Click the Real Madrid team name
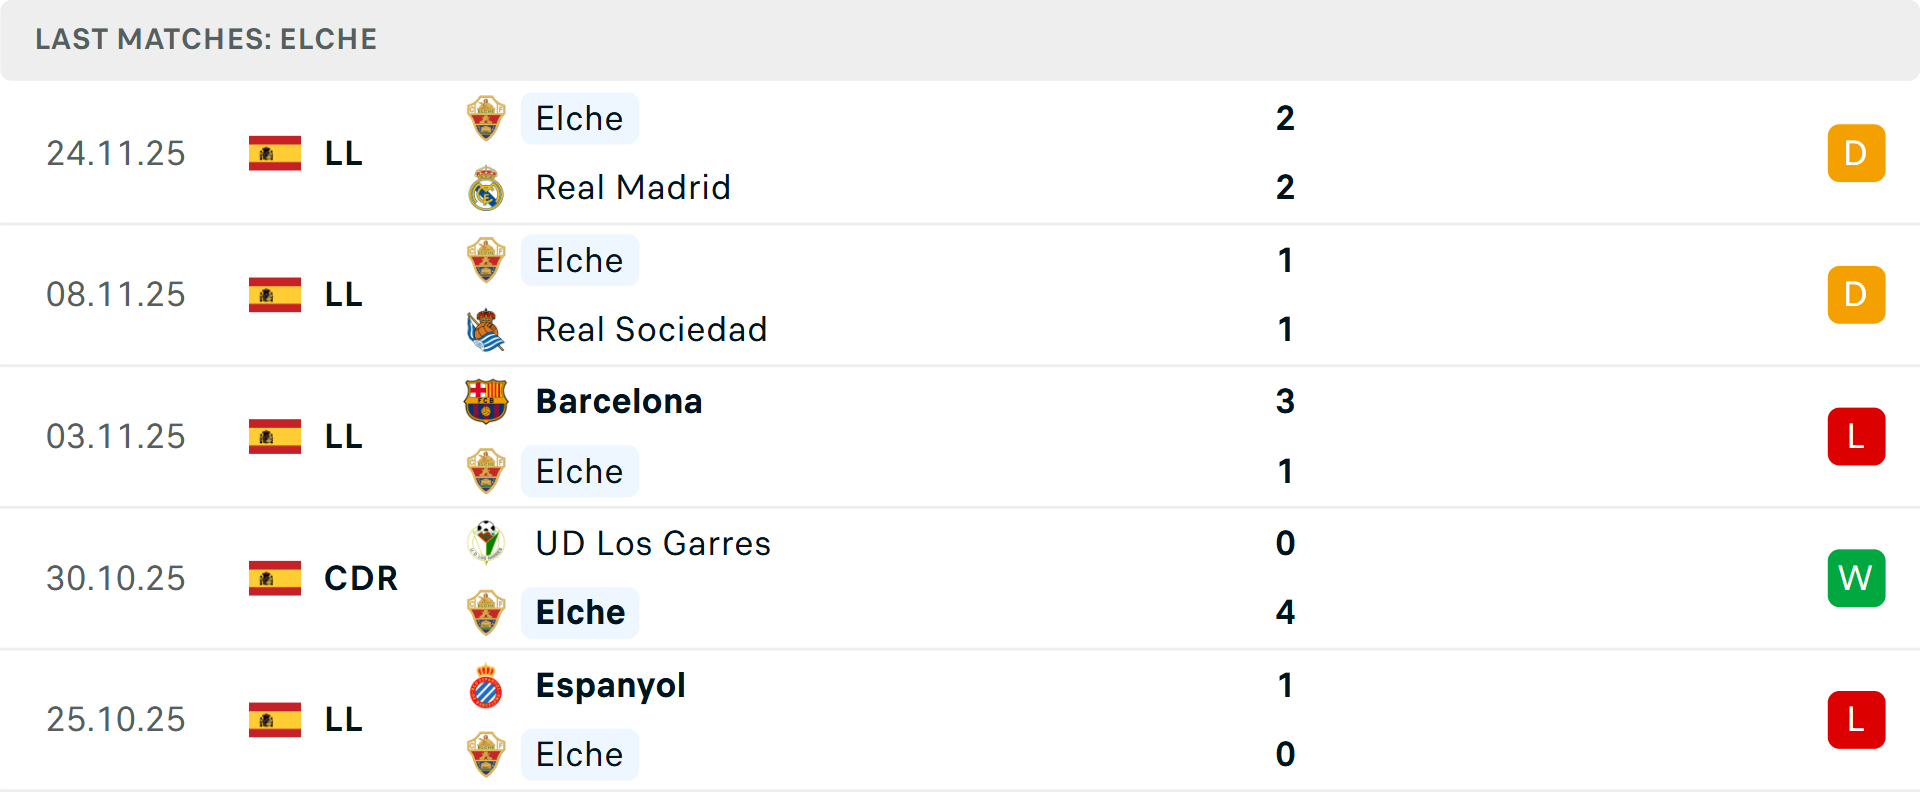Image resolution: width=1920 pixels, height=792 pixels. tap(633, 188)
